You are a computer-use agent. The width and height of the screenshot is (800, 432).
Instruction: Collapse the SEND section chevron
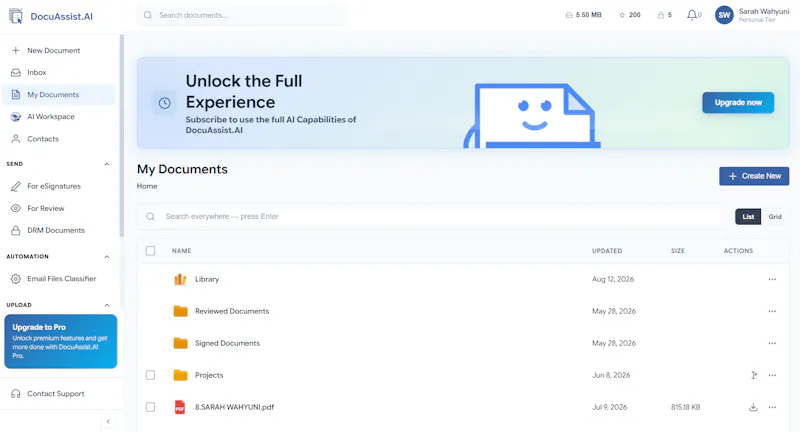pyautogui.click(x=107, y=164)
